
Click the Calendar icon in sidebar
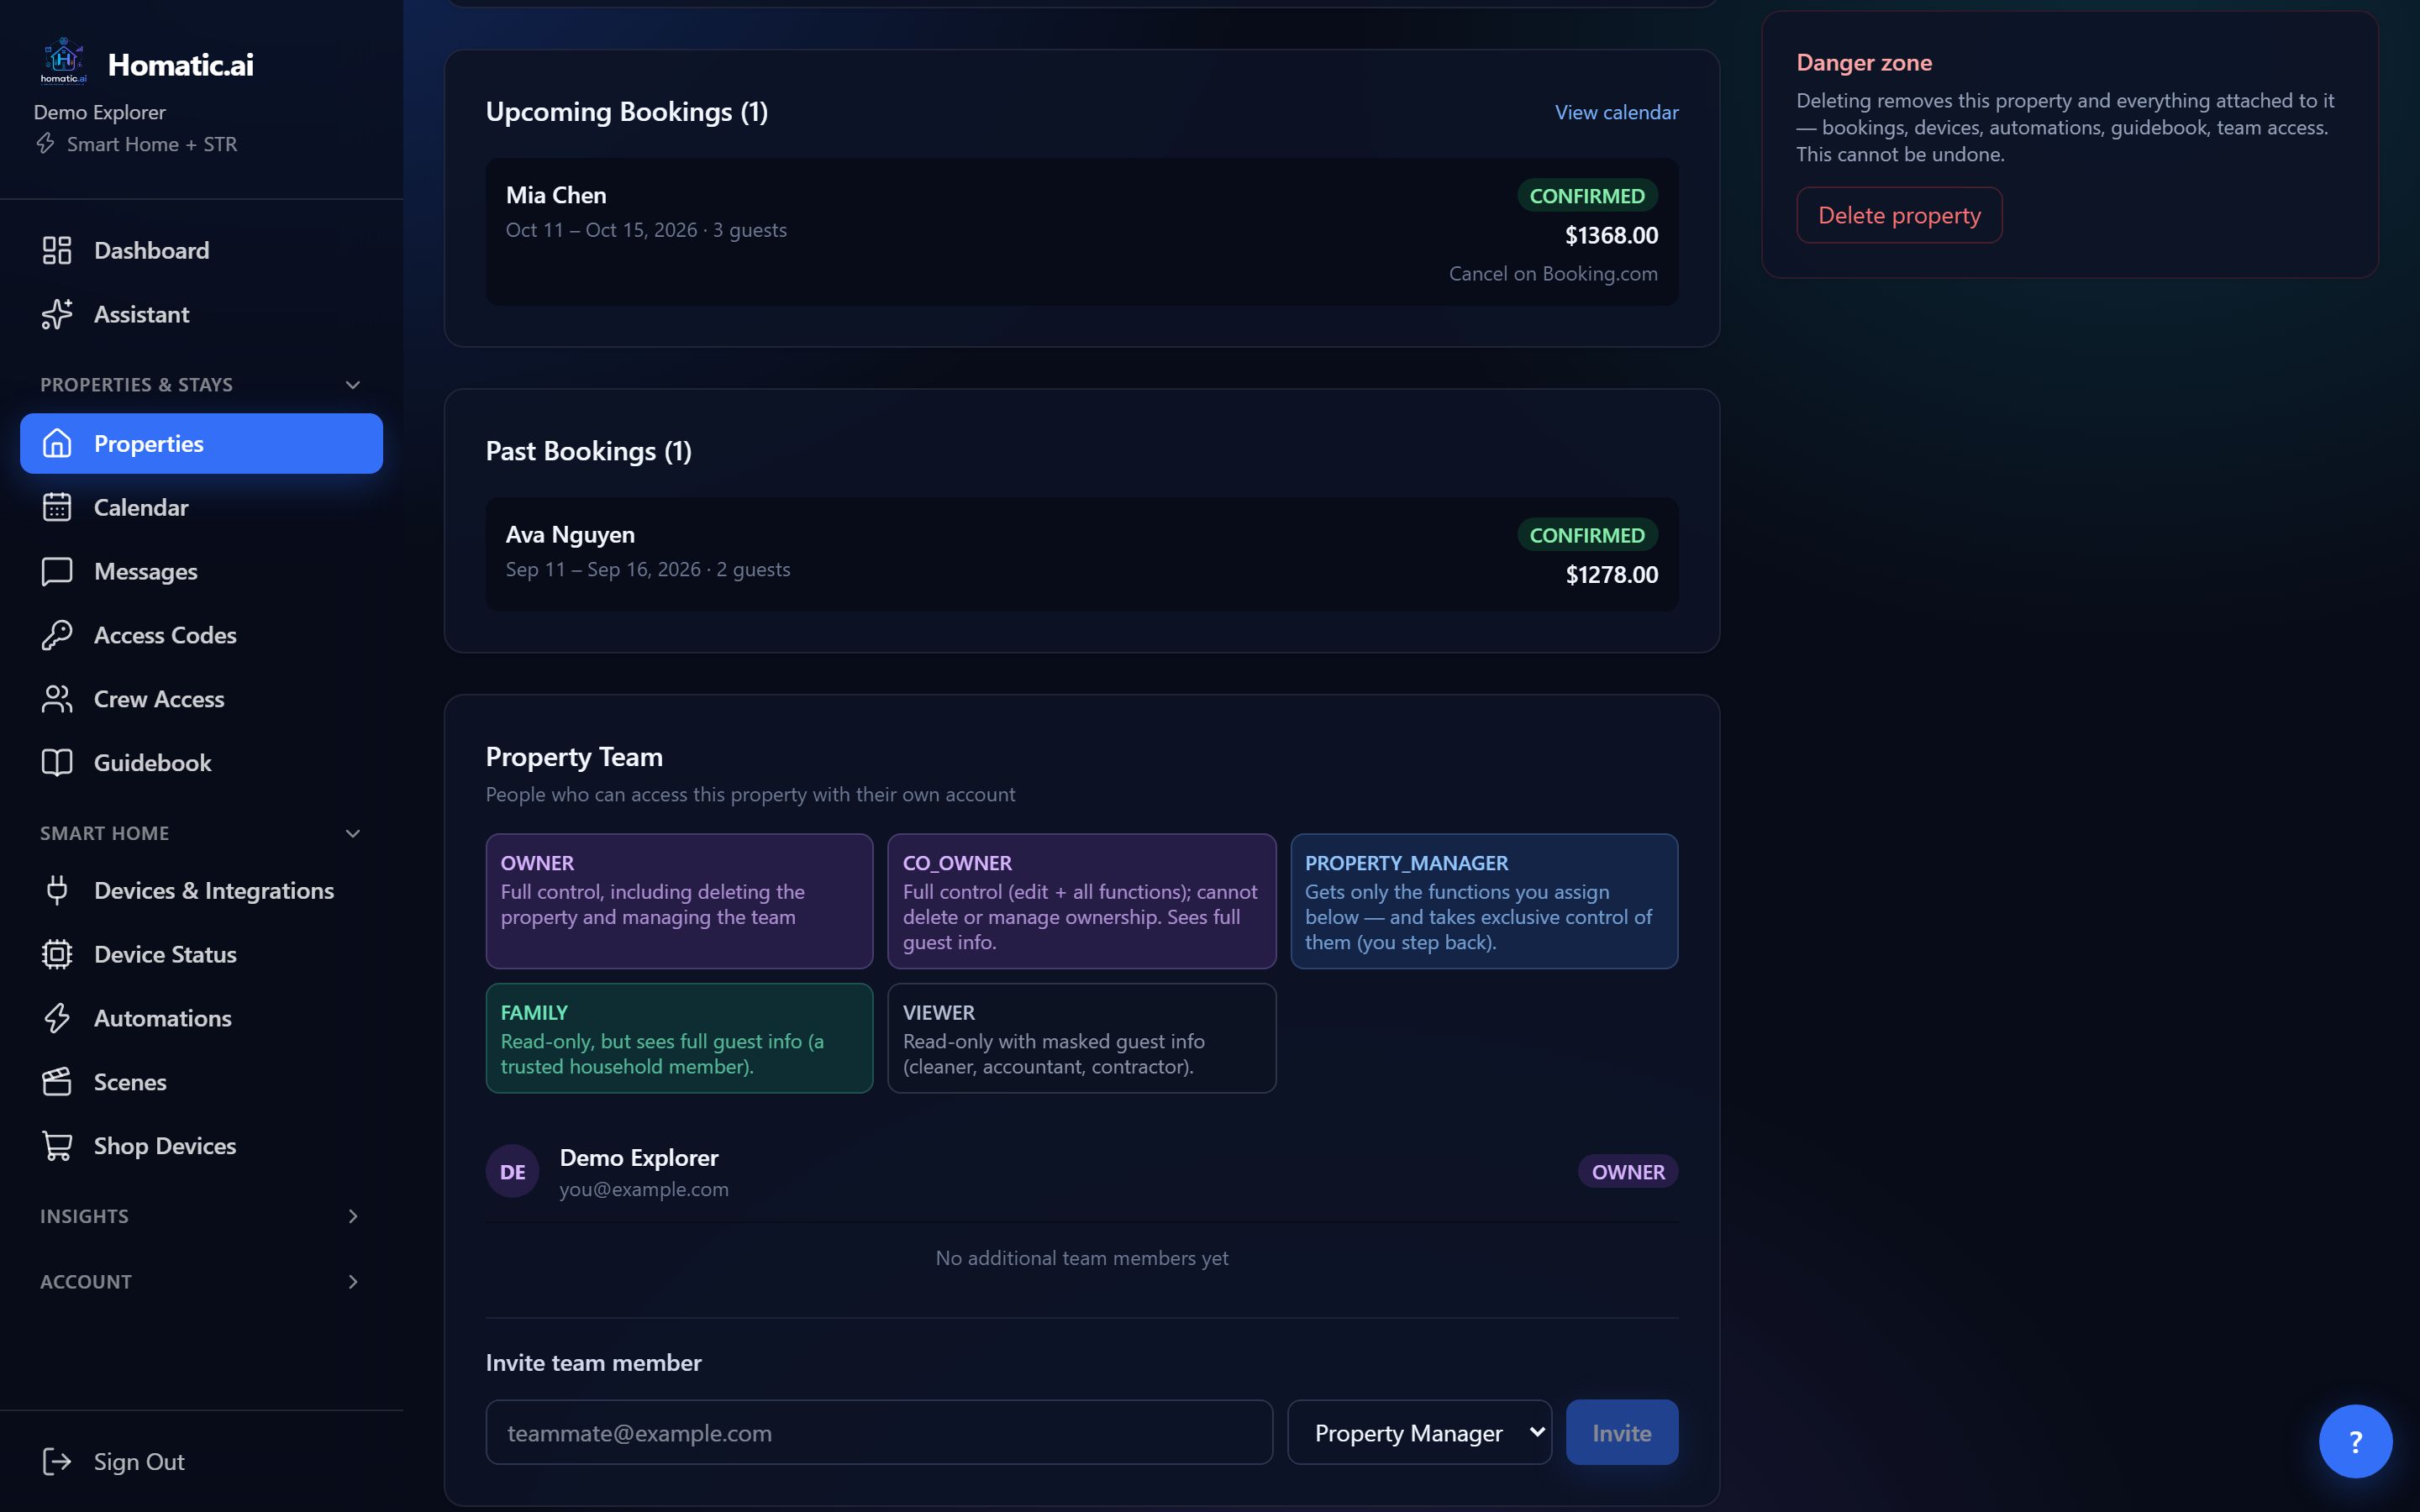pos(57,507)
